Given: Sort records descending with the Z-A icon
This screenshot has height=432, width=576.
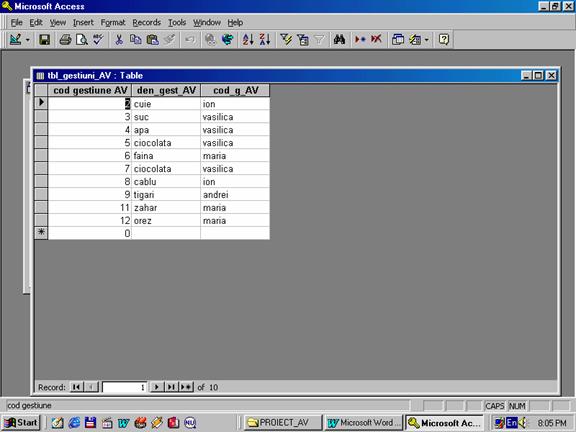Looking at the screenshot, I should (x=265, y=39).
